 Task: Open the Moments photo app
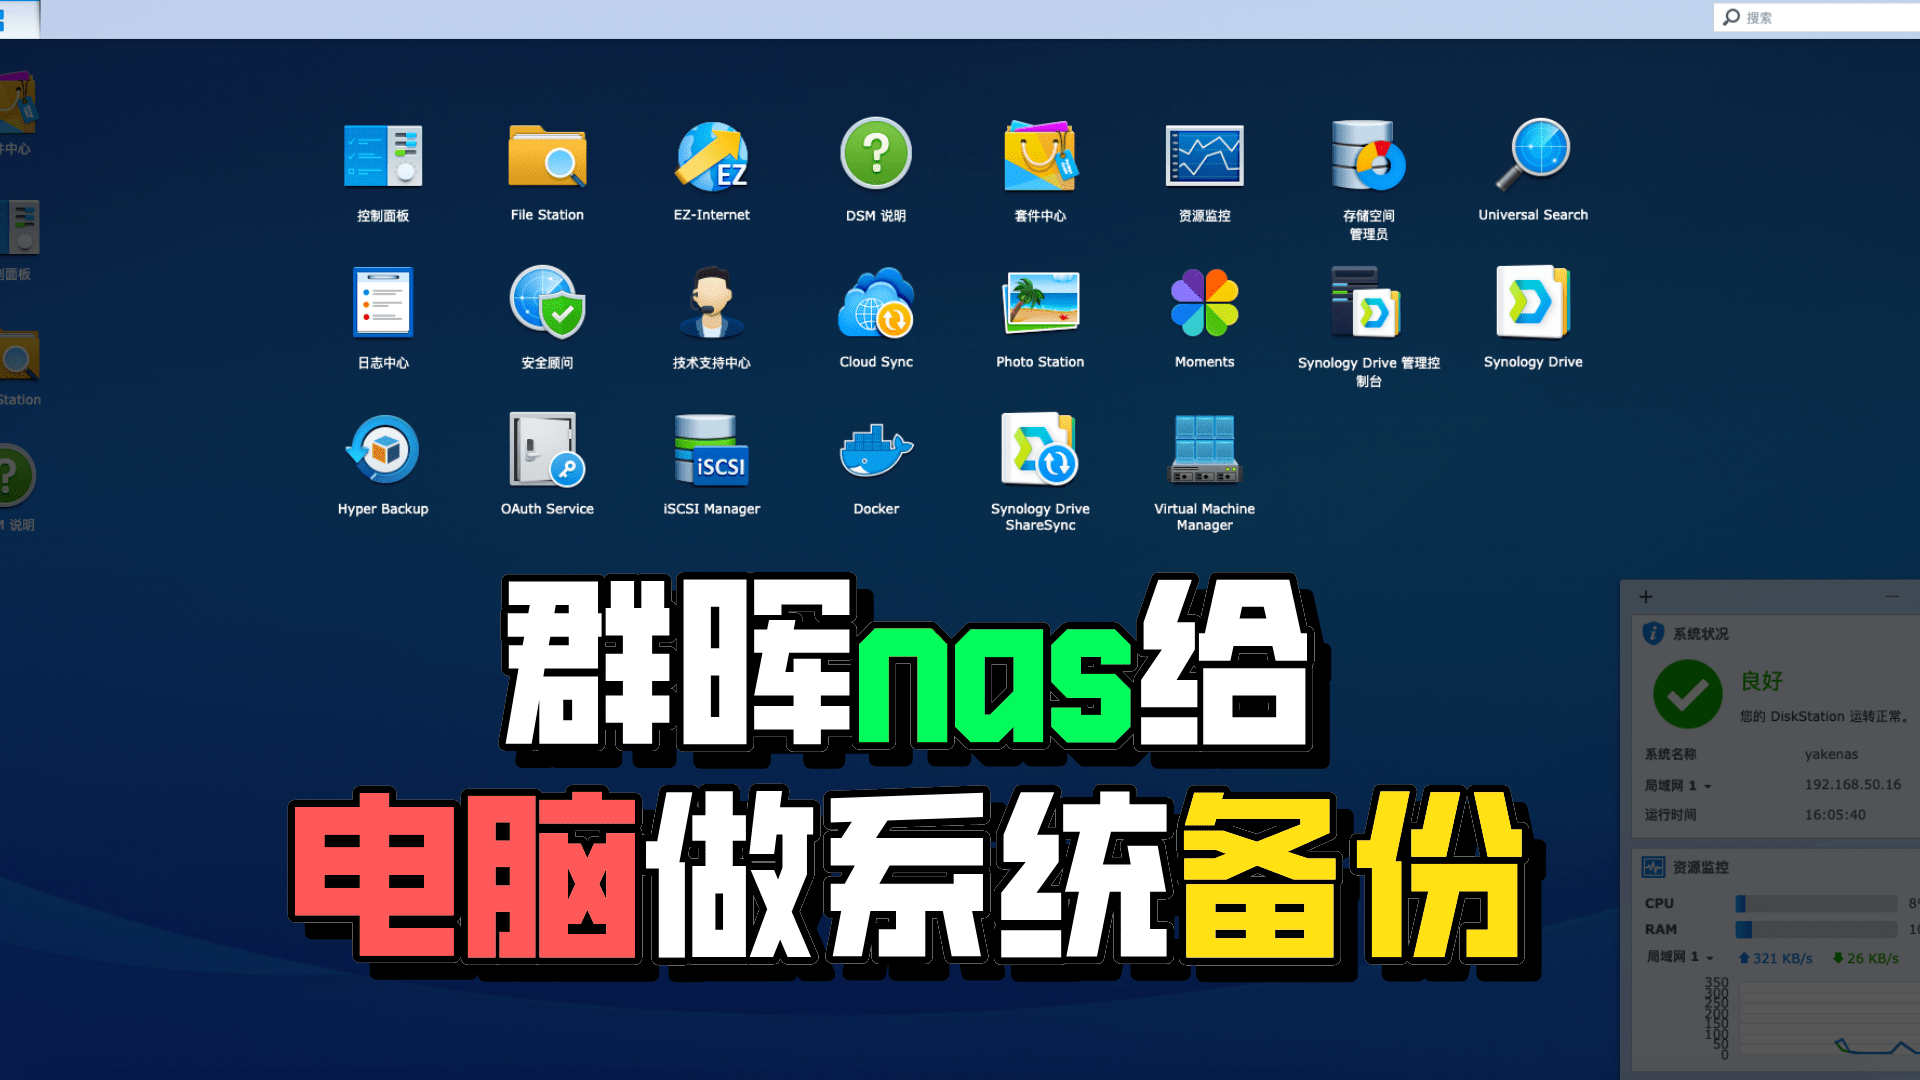(1204, 303)
